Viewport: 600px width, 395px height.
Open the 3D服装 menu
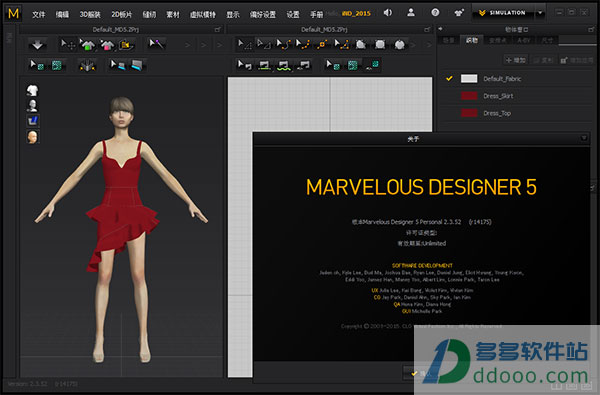coord(90,15)
